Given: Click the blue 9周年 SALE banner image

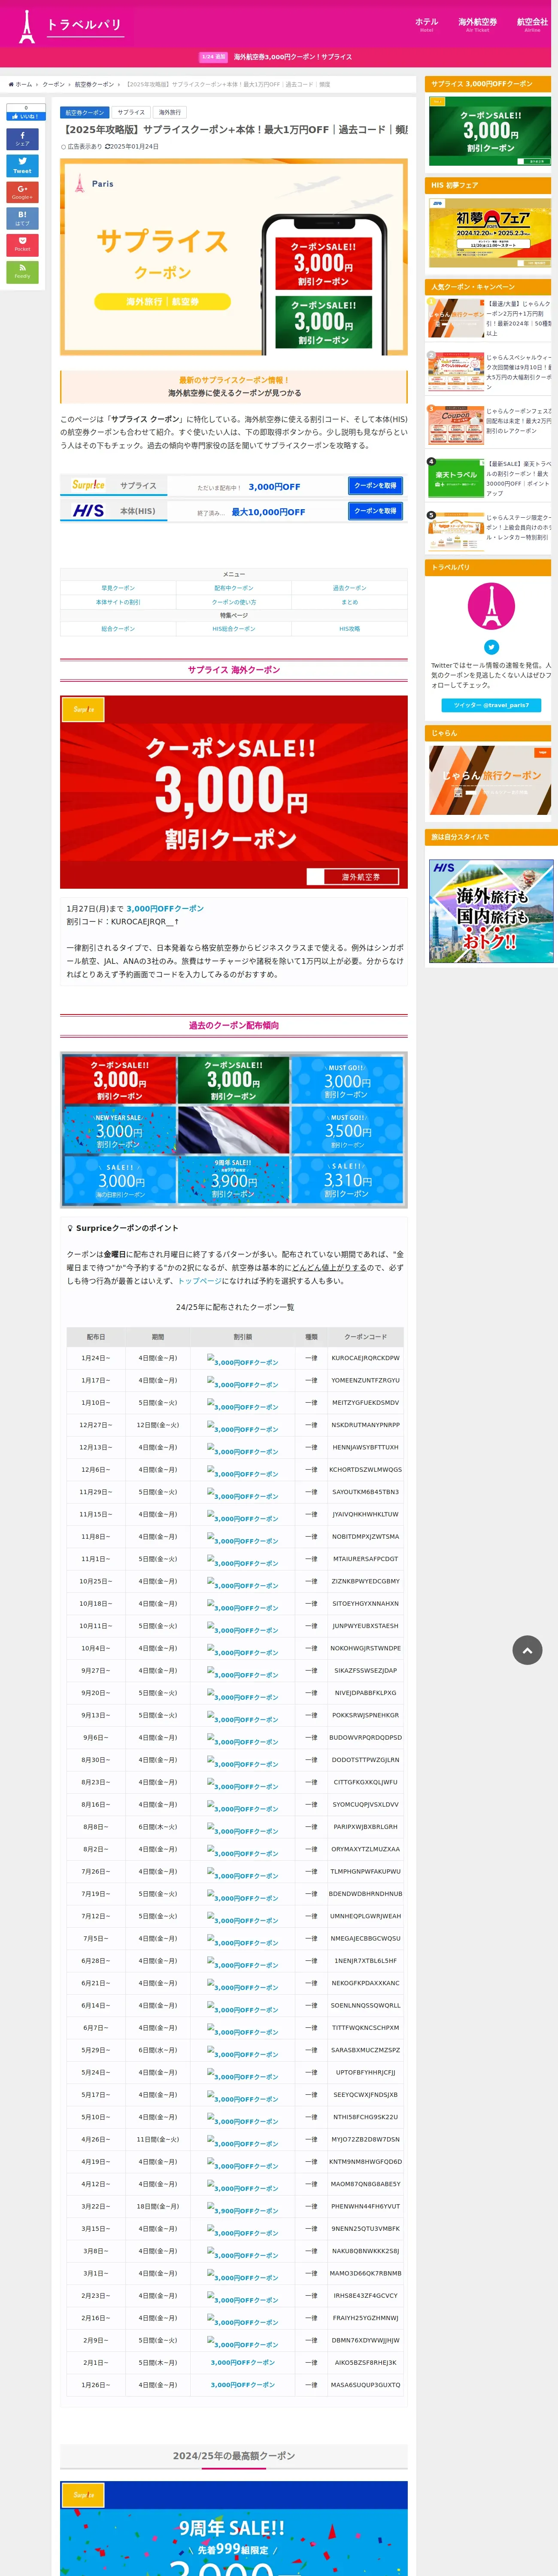Looking at the screenshot, I should click(x=234, y=2528).
